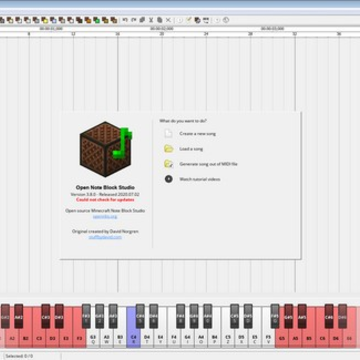
Task: Select the Guitar instrument icon
Action: 27,20
